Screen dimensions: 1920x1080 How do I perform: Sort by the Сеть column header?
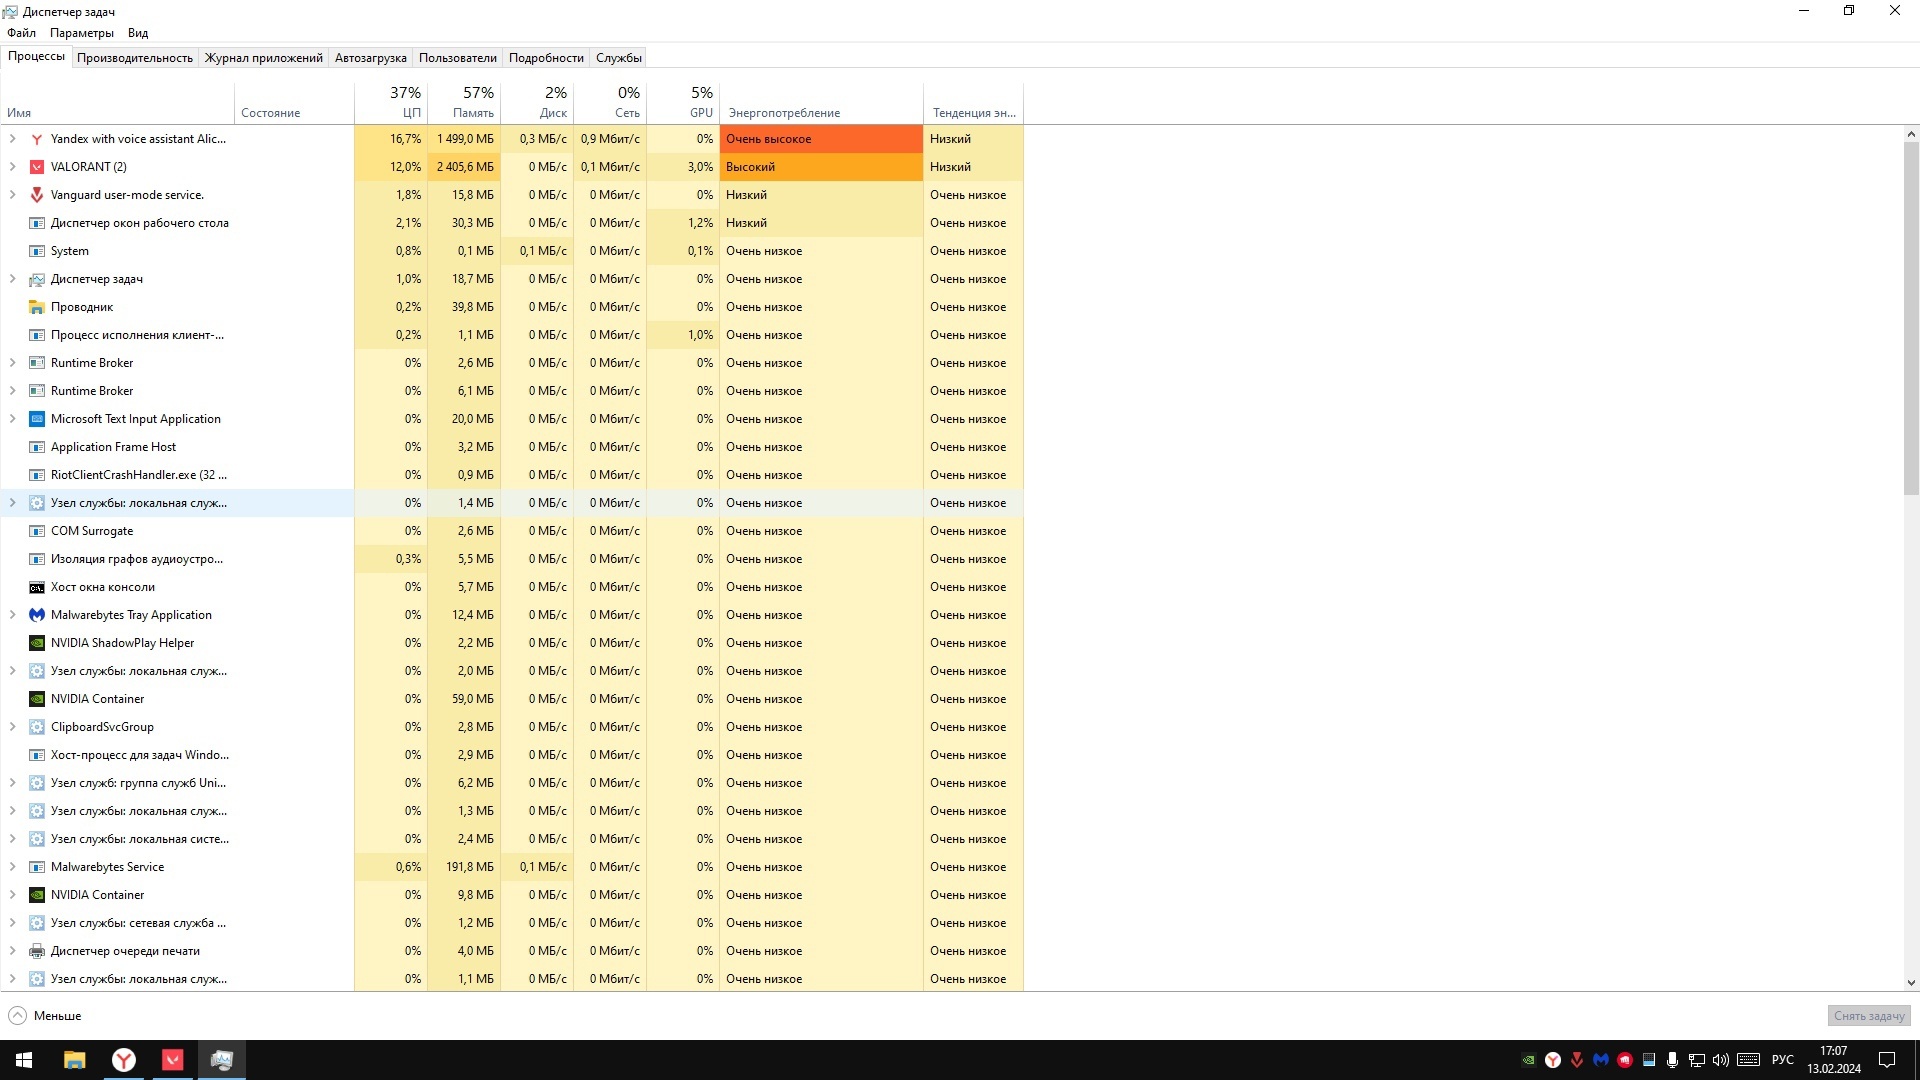(610, 102)
